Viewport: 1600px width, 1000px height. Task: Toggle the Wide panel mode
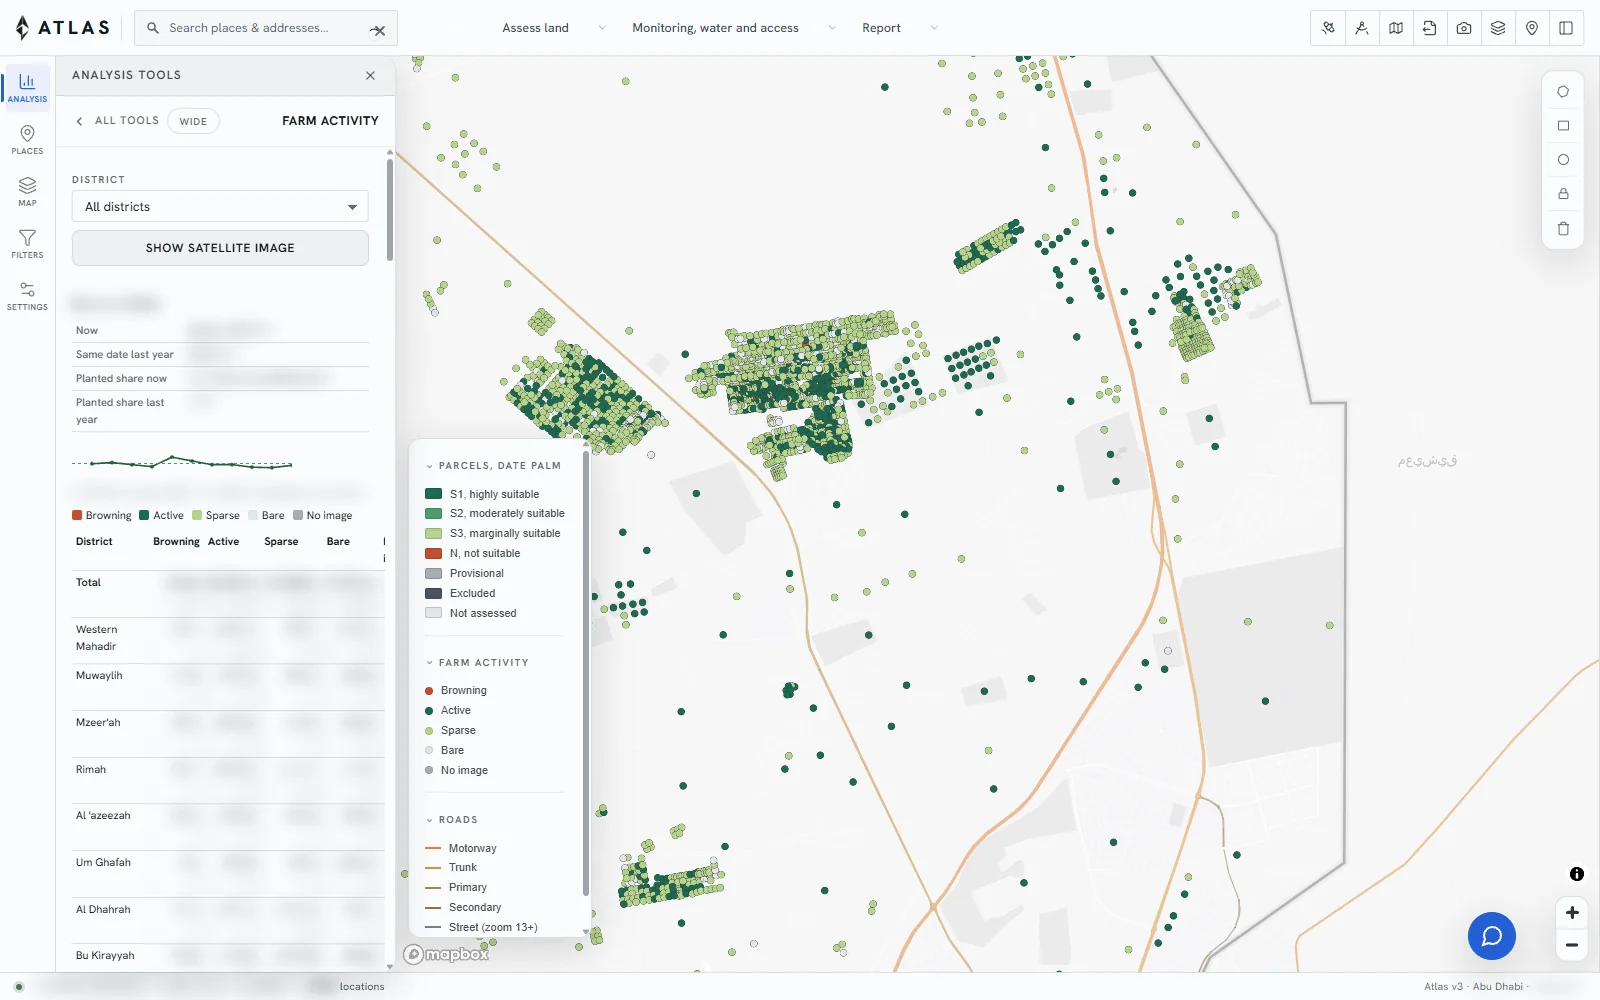[x=193, y=121]
